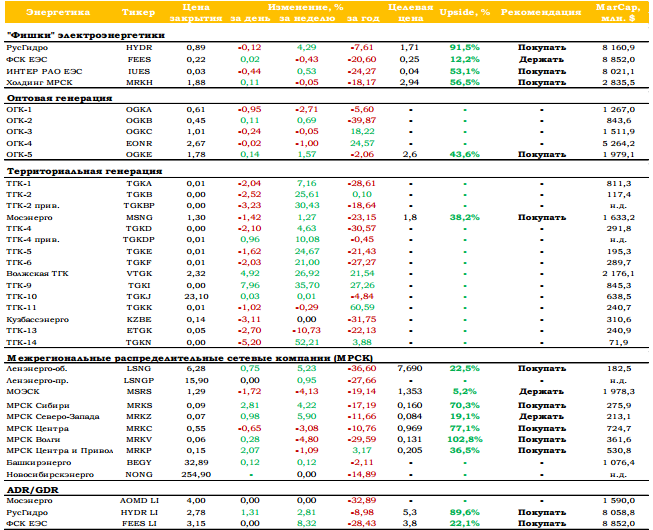The image size is (653, 530).
Task: Select the 5,2% upside value
Action: (x=465, y=391)
